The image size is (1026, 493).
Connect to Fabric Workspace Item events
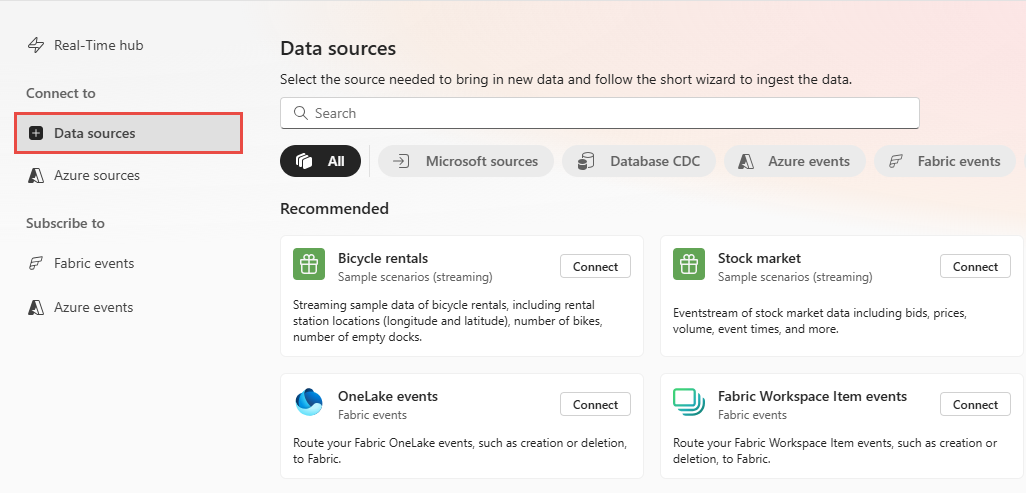point(975,405)
